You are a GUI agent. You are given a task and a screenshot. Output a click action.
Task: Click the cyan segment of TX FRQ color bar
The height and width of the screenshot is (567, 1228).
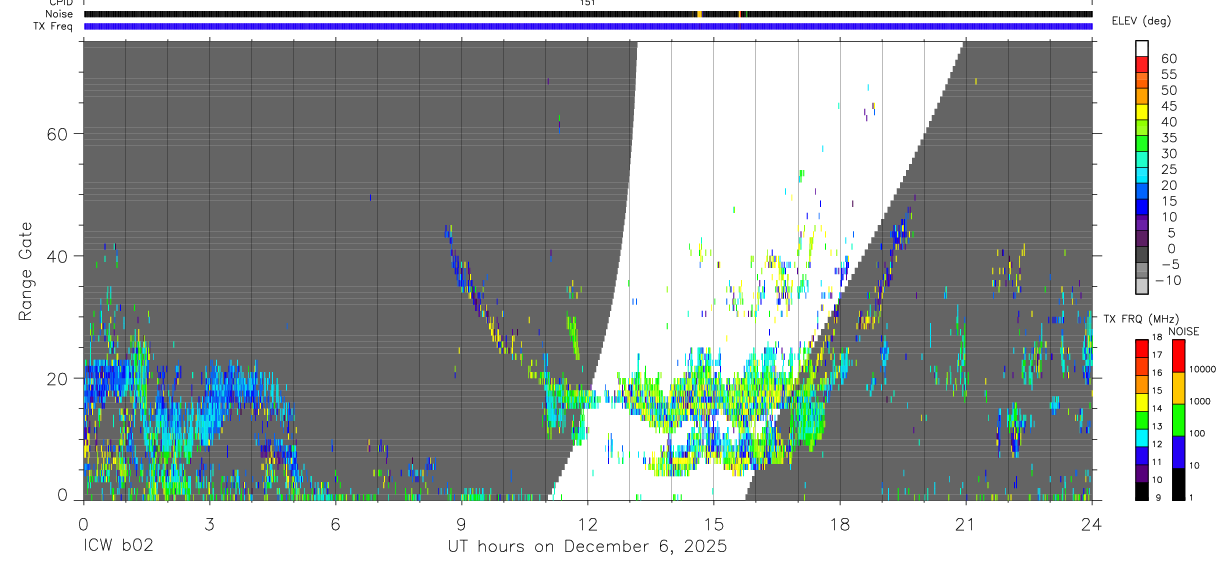point(1142,437)
